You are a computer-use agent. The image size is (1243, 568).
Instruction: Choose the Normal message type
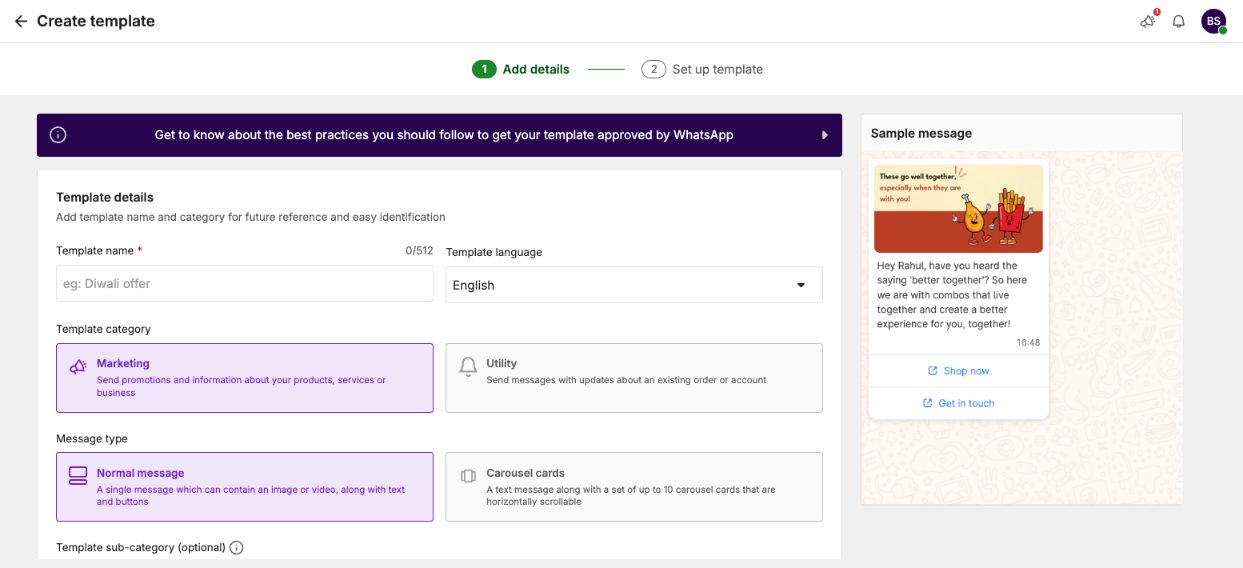[x=245, y=487]
